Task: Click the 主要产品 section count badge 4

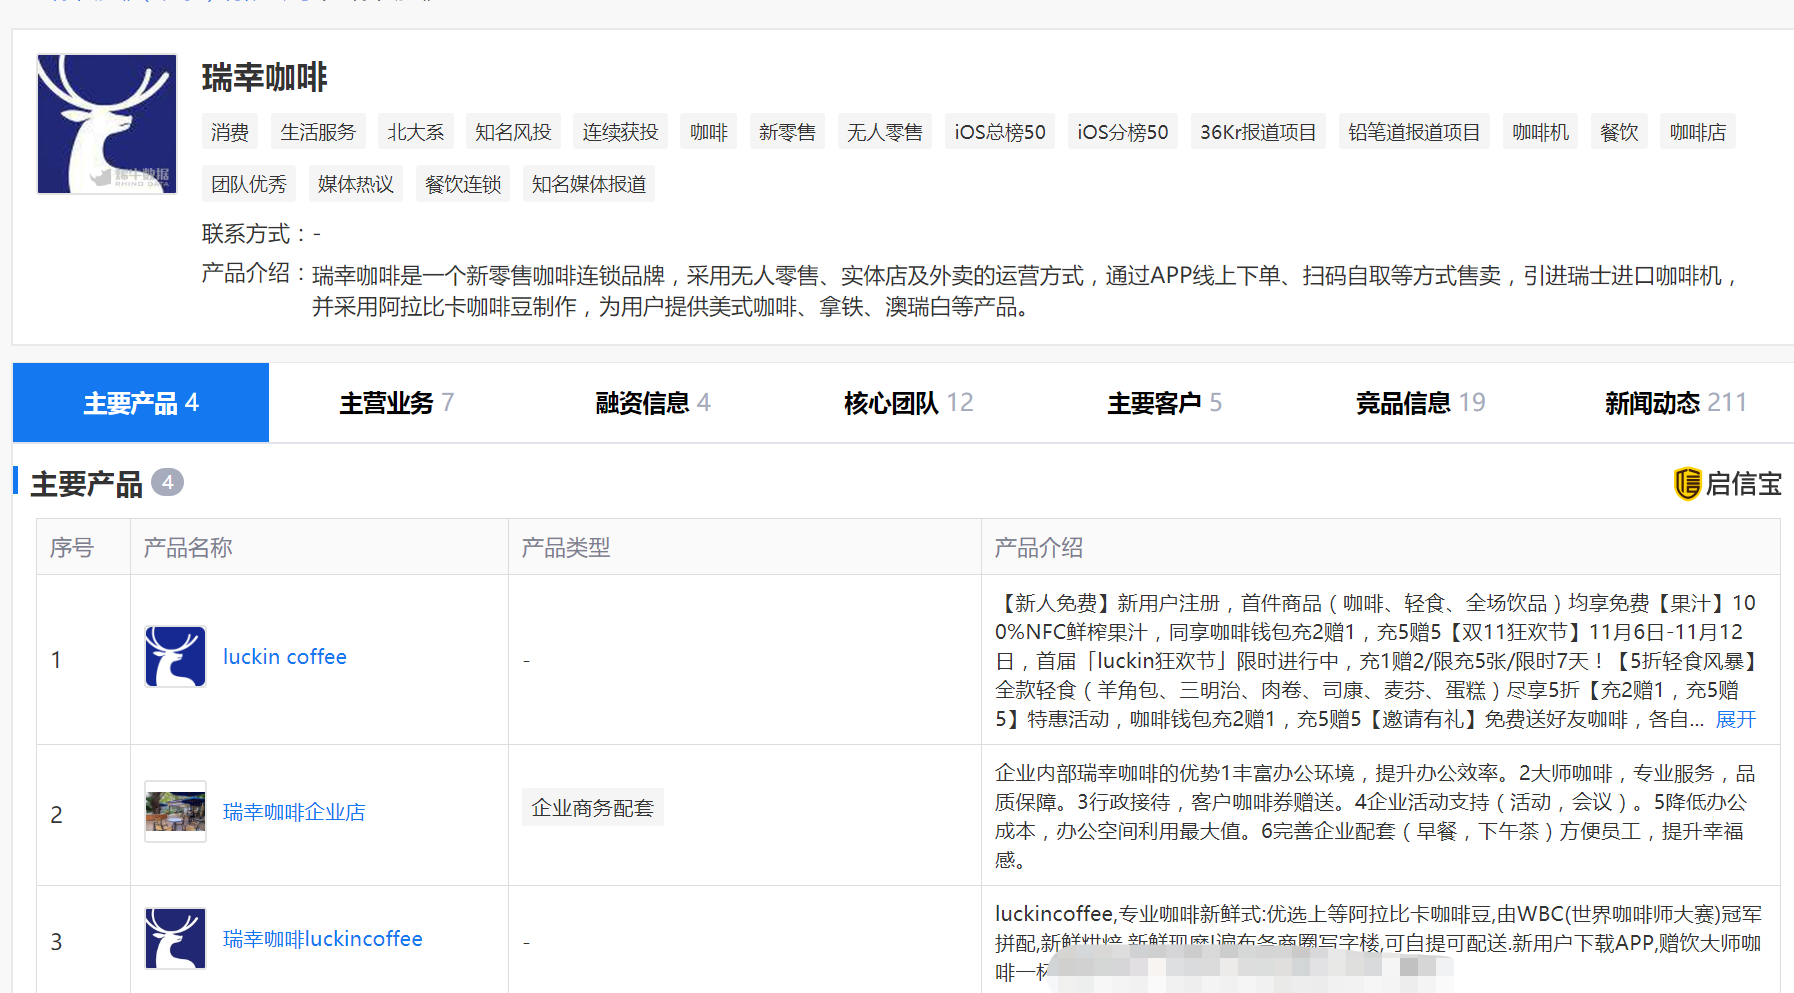Action: [167, 483]
